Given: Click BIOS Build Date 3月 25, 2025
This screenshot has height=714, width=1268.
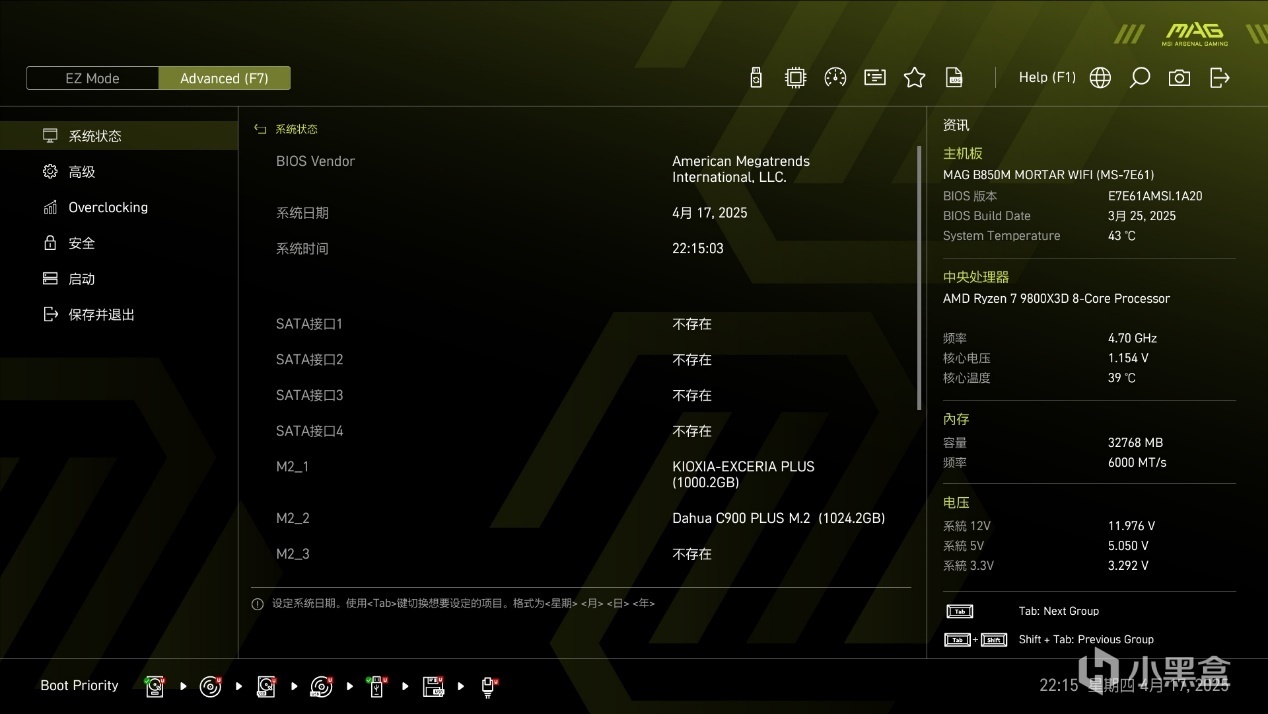Looking at the screenshot, I should click(1142, 216).
